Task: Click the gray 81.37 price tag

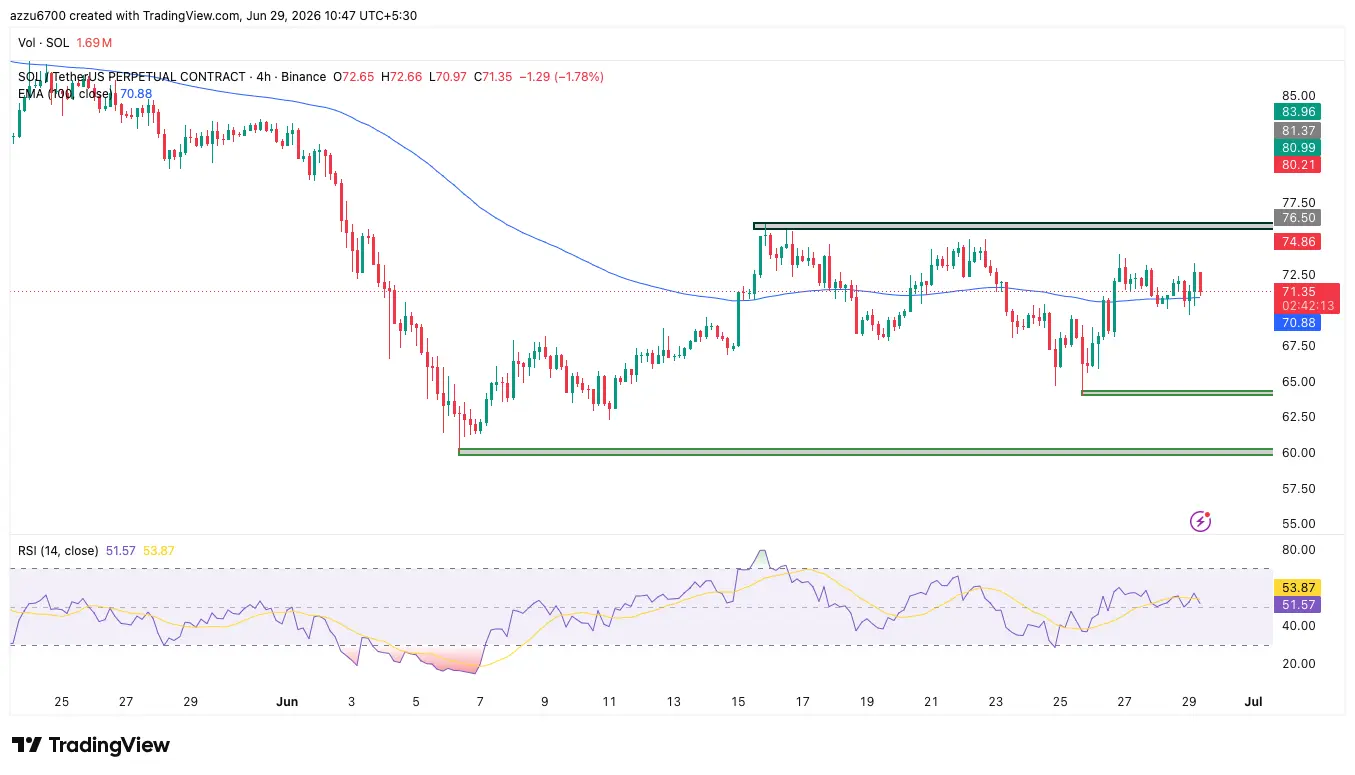Action: coord(1296,130)
